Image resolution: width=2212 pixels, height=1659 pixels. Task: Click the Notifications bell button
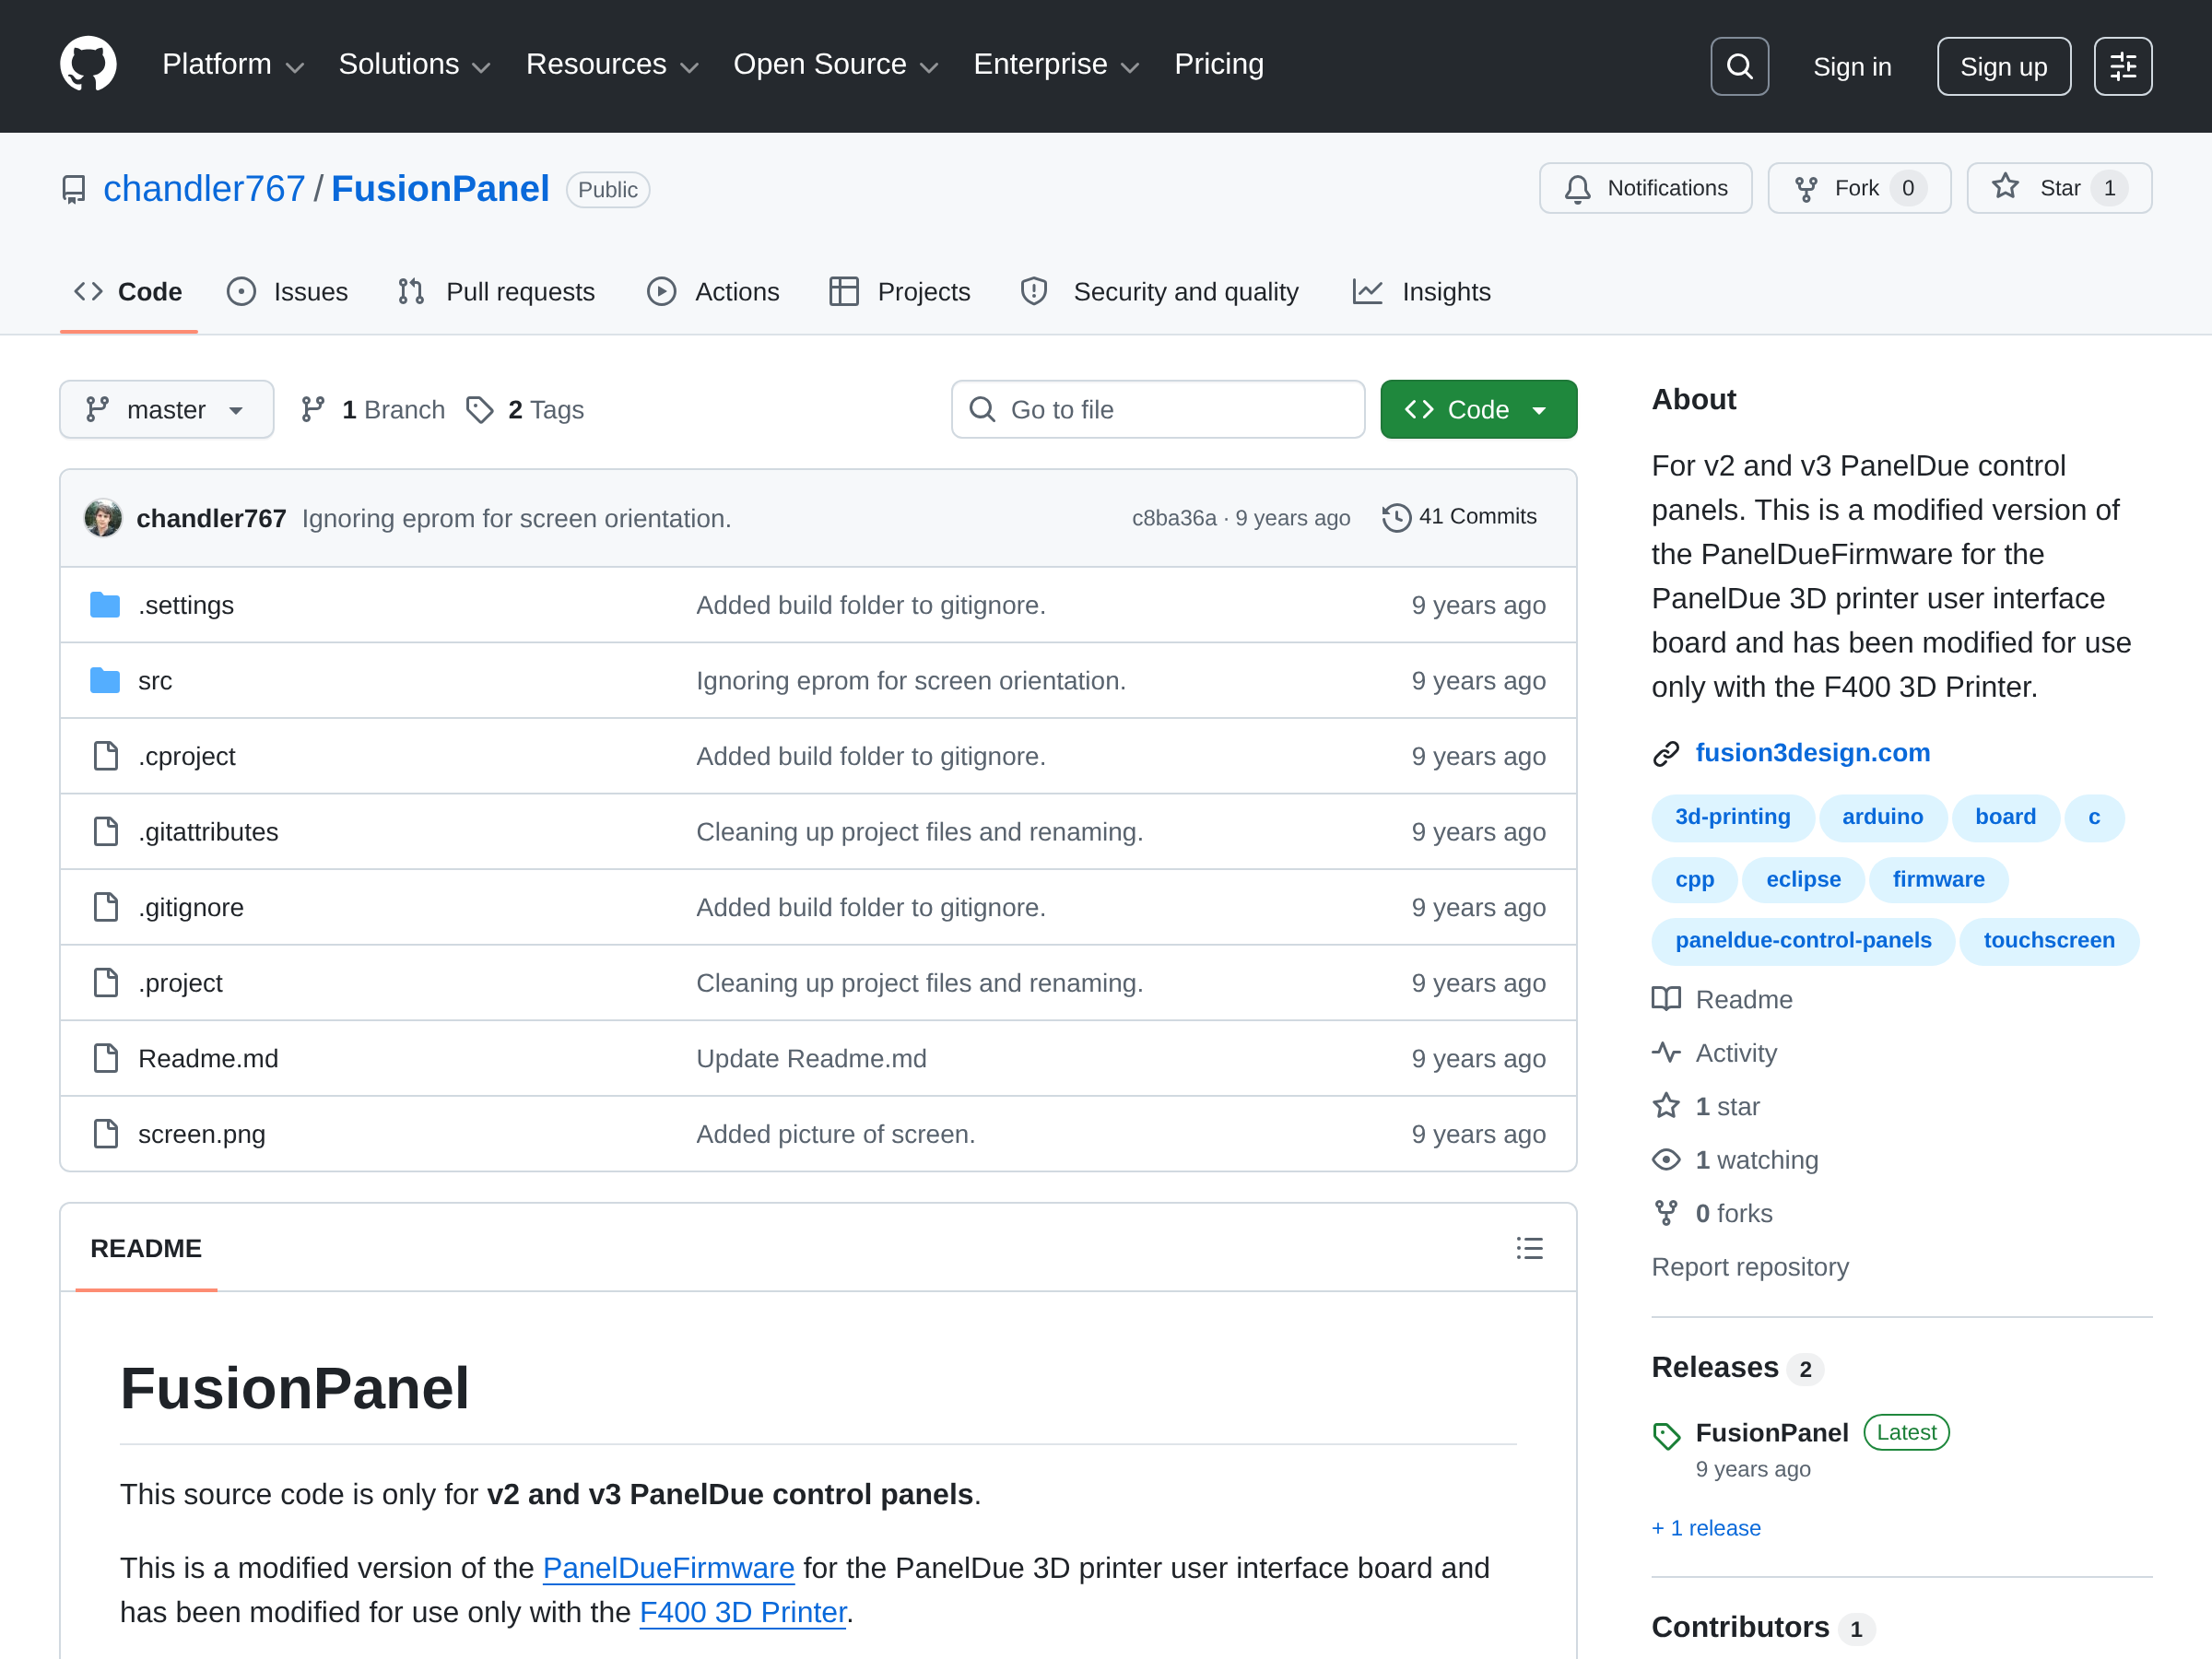(1645, 188)
